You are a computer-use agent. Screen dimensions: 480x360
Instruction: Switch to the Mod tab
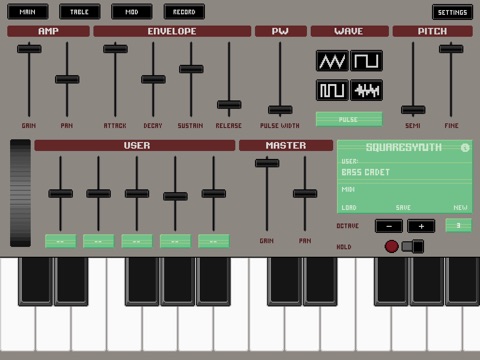tap(132, 12)
